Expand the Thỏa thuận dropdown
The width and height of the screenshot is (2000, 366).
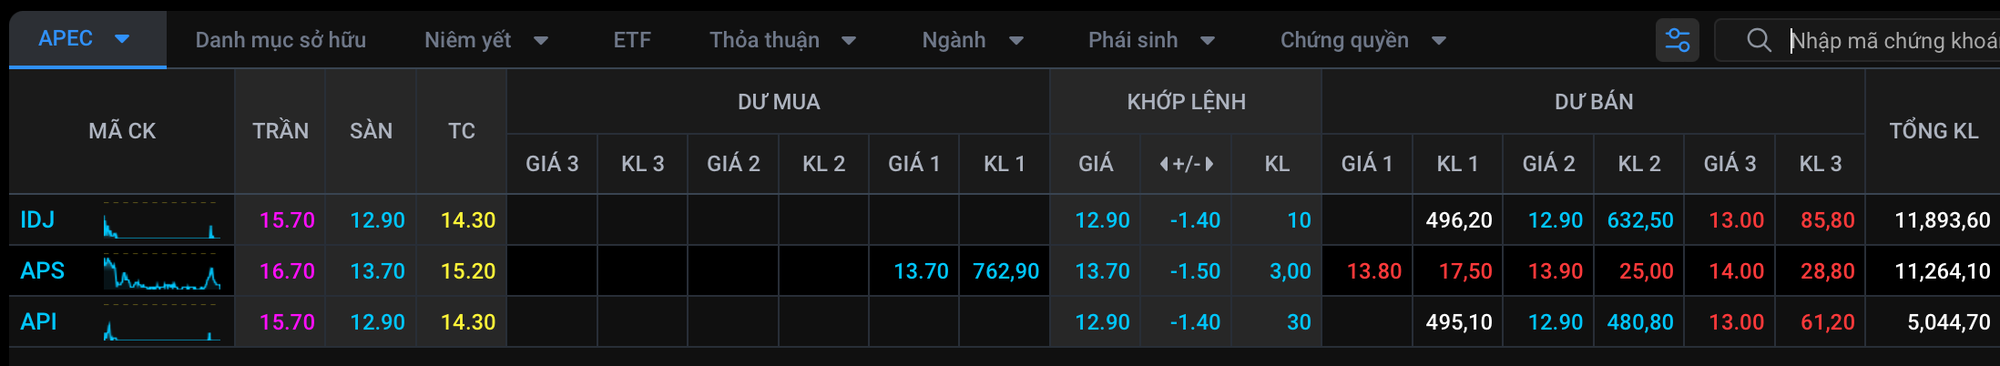click(849, 41)
